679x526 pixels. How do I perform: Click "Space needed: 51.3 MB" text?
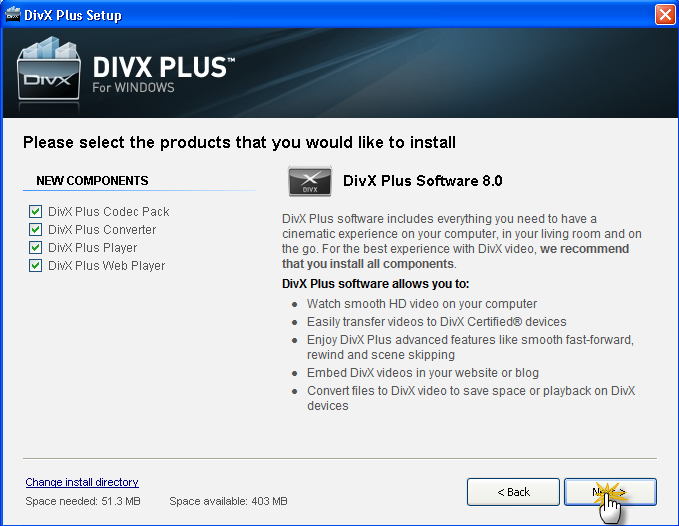[83, 501]
